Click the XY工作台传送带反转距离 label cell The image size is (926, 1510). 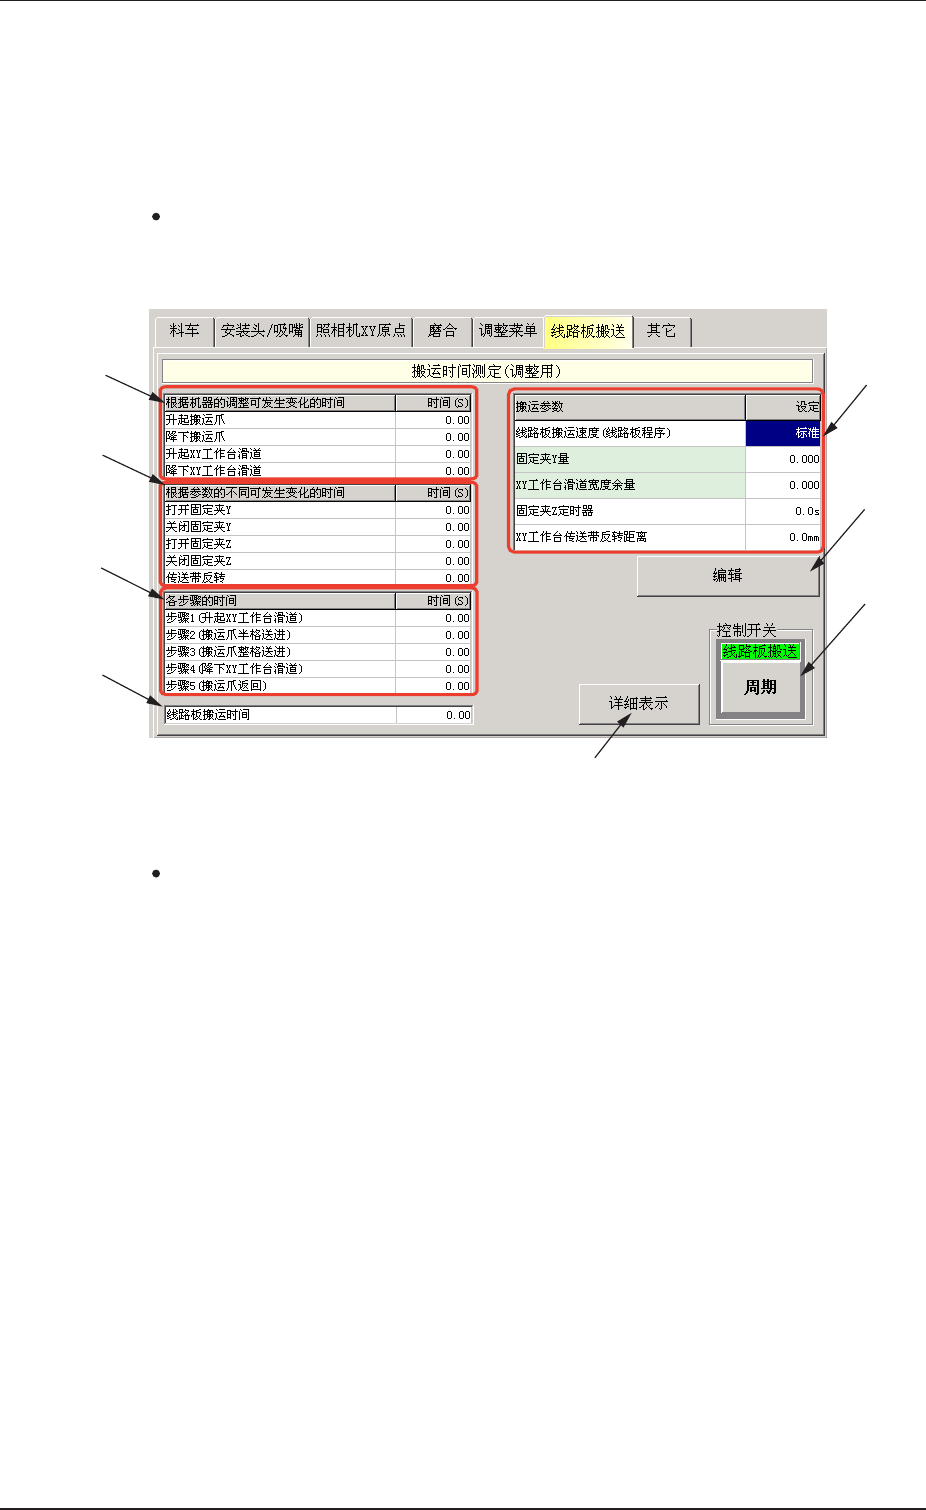[629, 537]
